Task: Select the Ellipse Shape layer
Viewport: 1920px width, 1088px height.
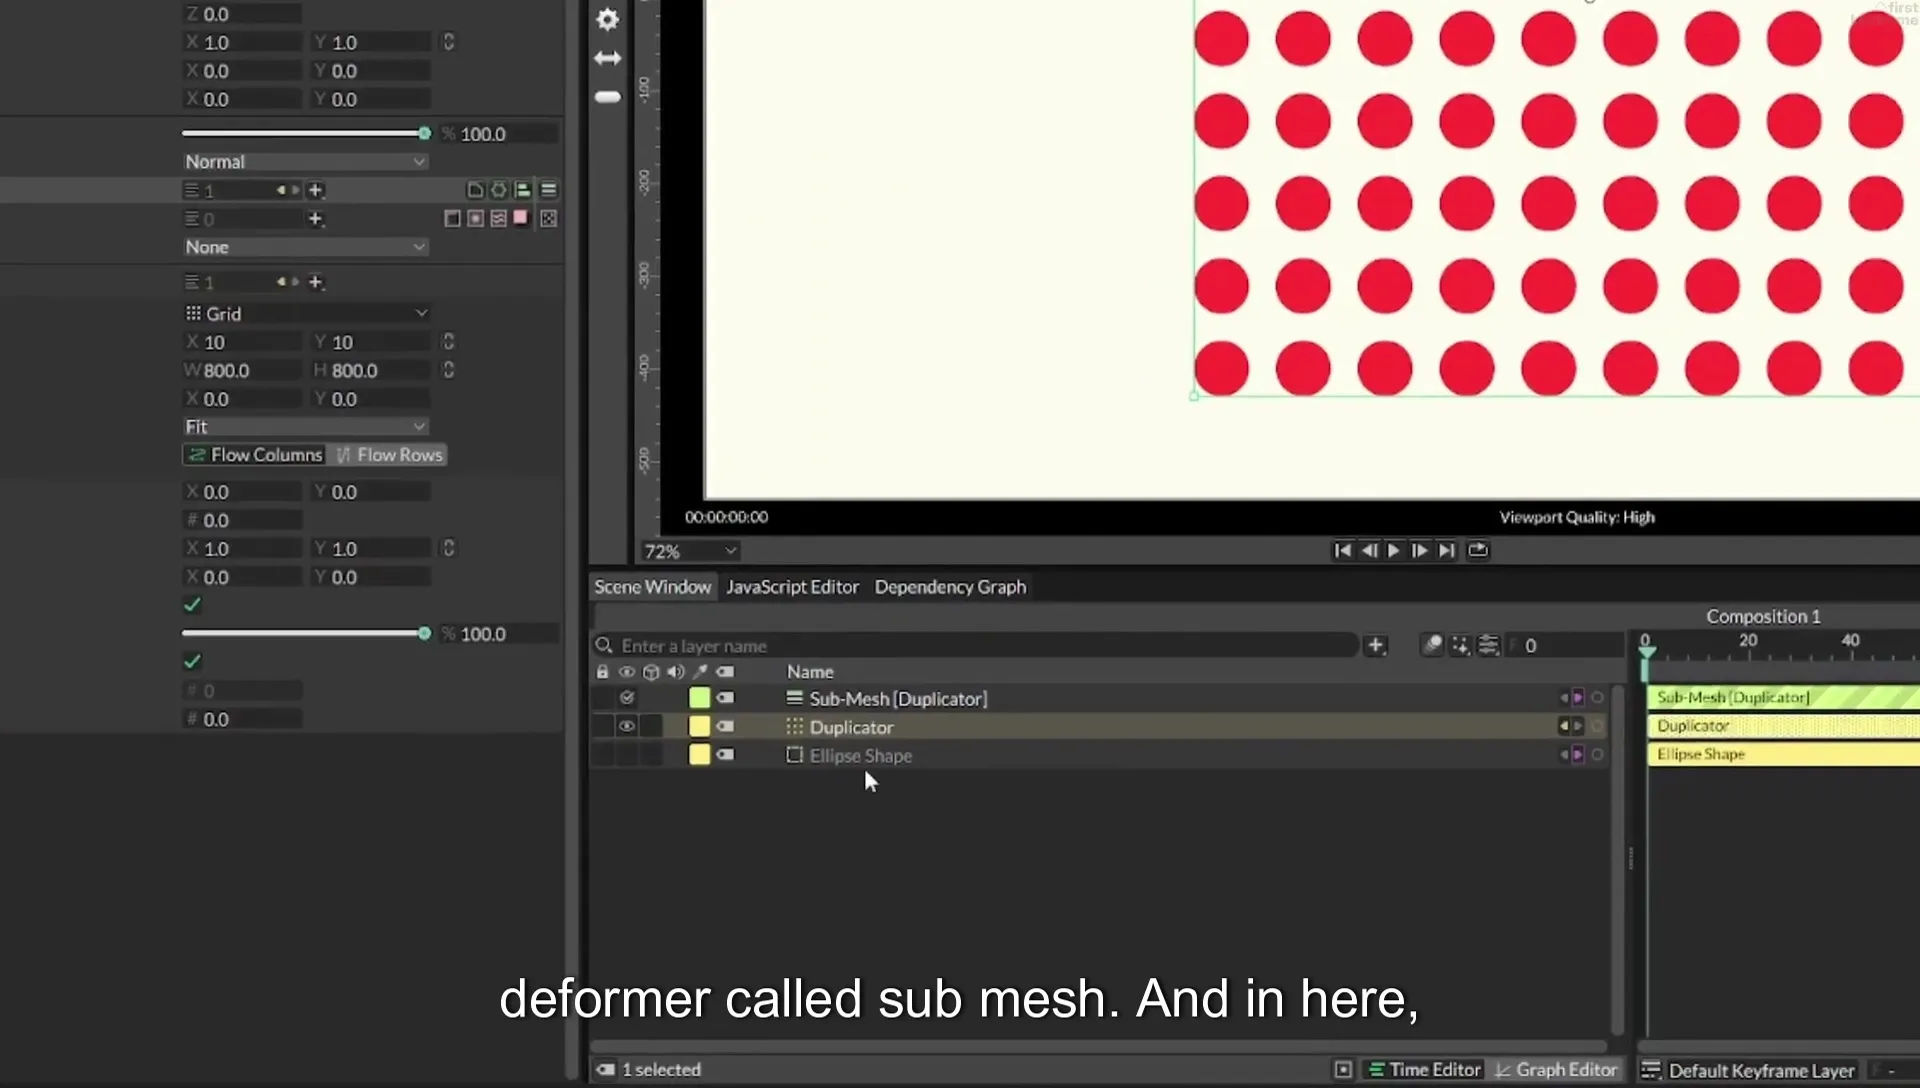Action: coord(860,756)
